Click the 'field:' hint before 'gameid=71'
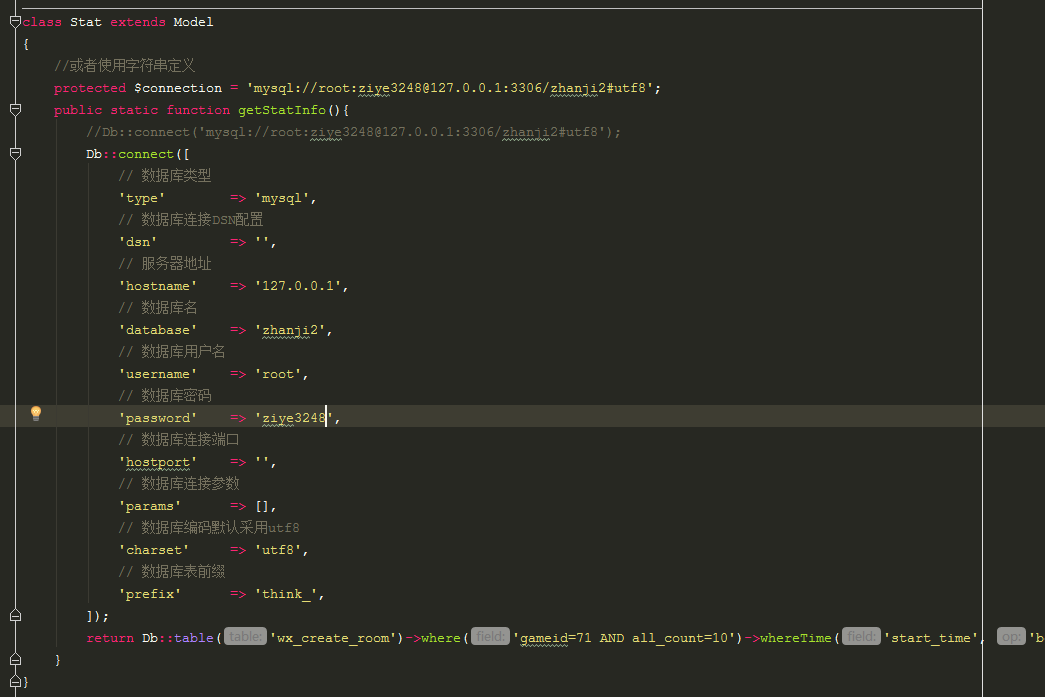Screen dimensions: 1045x697 (x=490, y=637)
